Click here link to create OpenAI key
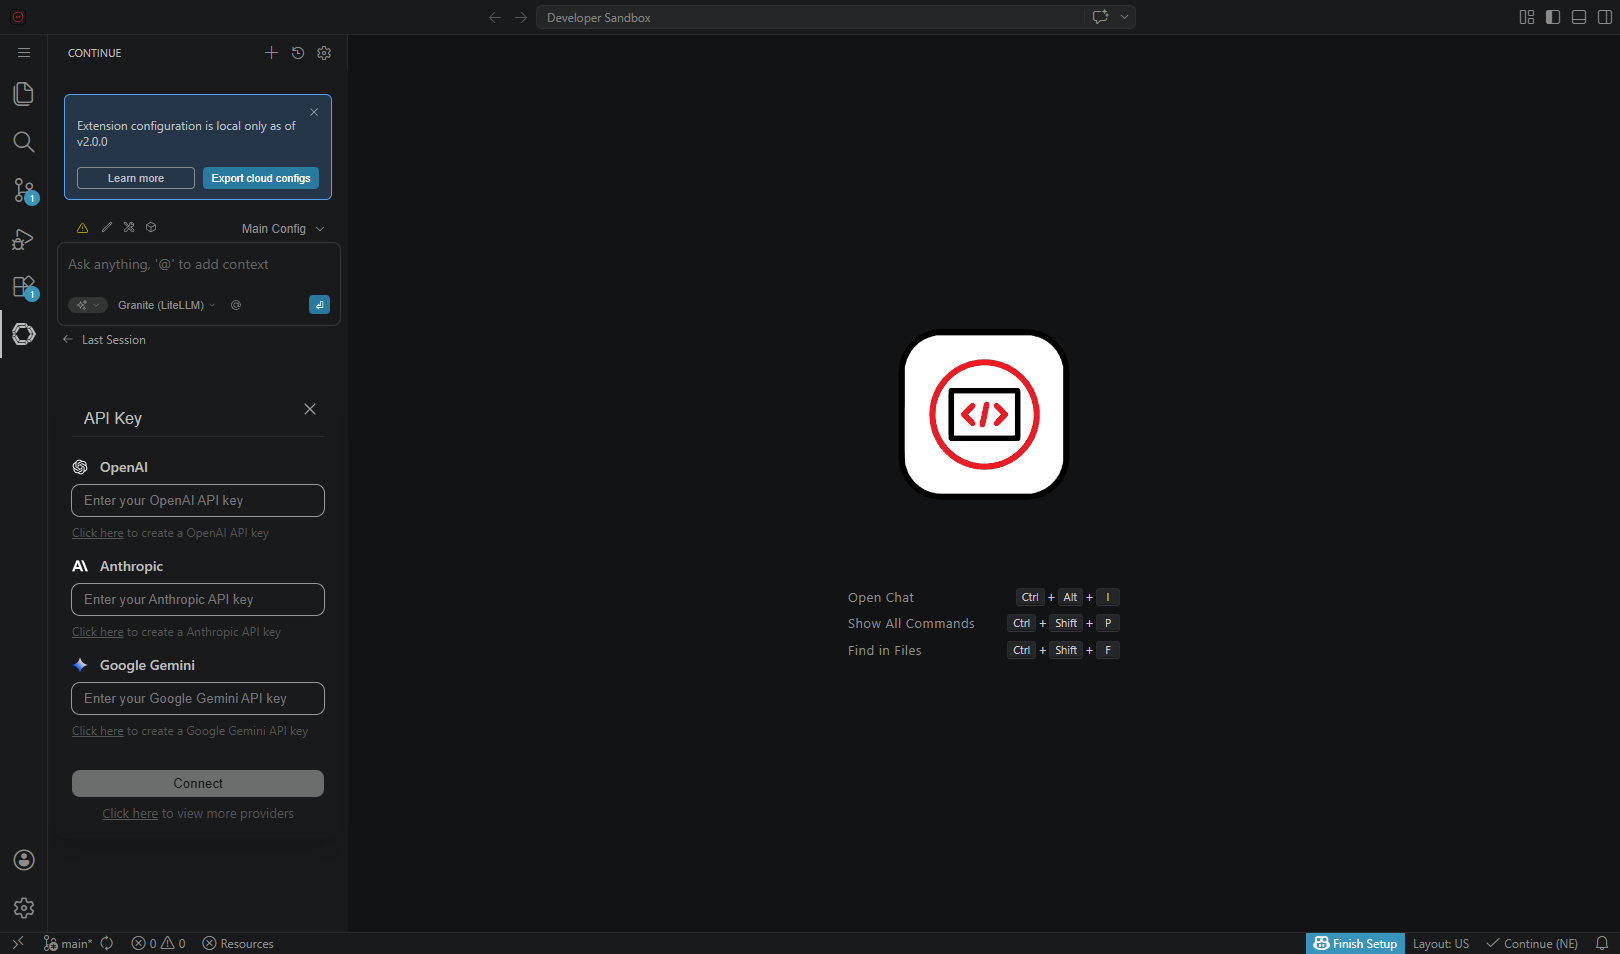Image resolution: width=1620 pixels, height=954 pixels. (x=98, y=533)
